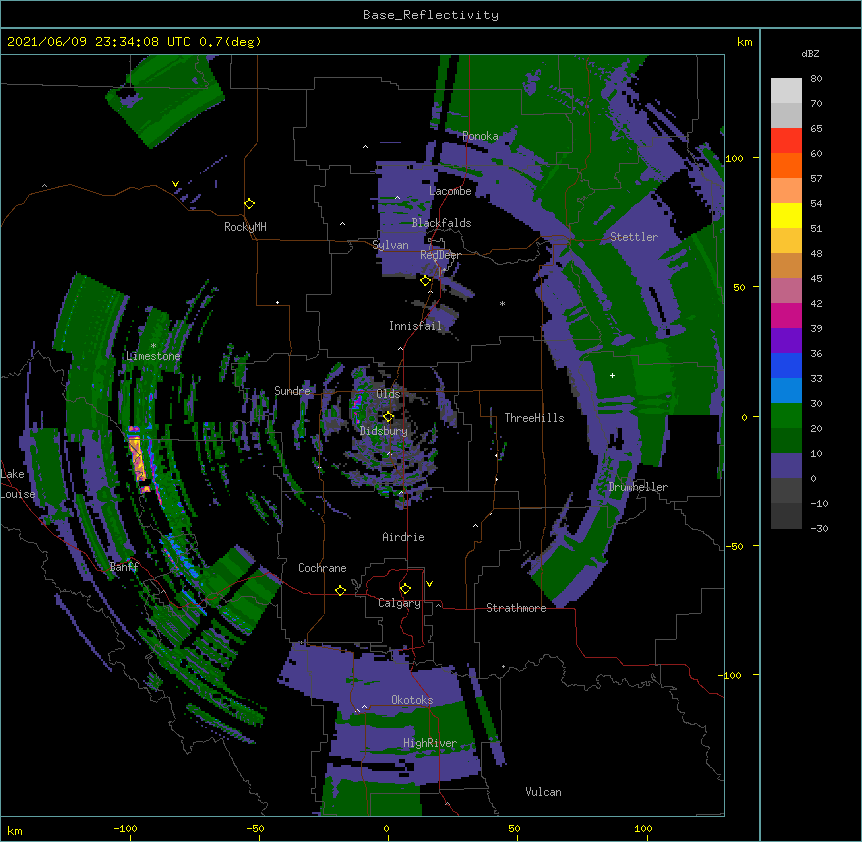Select the Olds label
This screenshot has width=862, height=842.
click(x=388, y=394)
